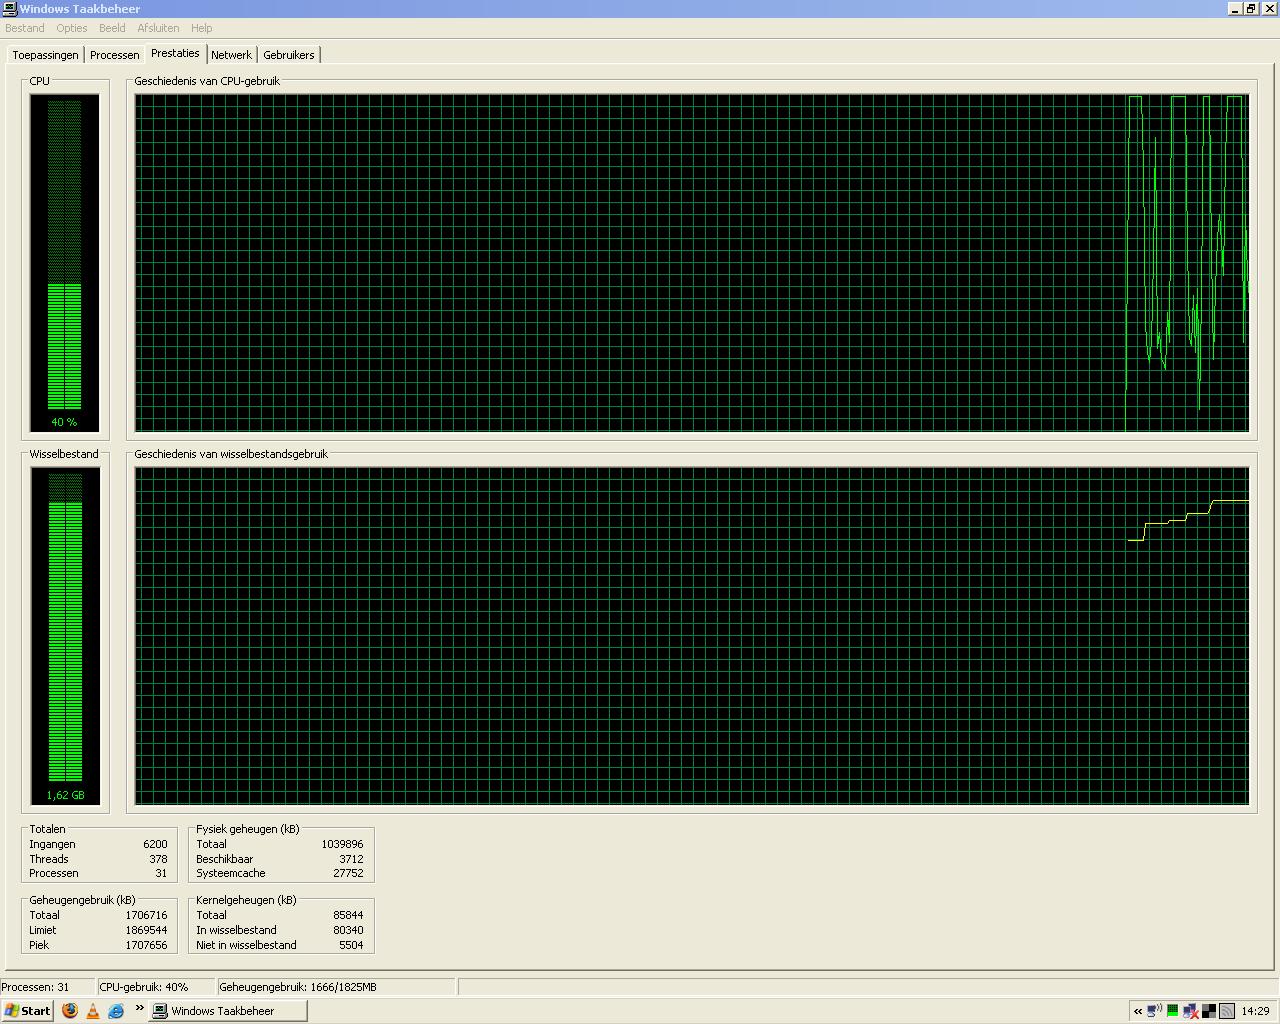Click the CPU usage history graph
Screen dimensions: 1280x1024
pyautogui.click(x=692, y=263)
